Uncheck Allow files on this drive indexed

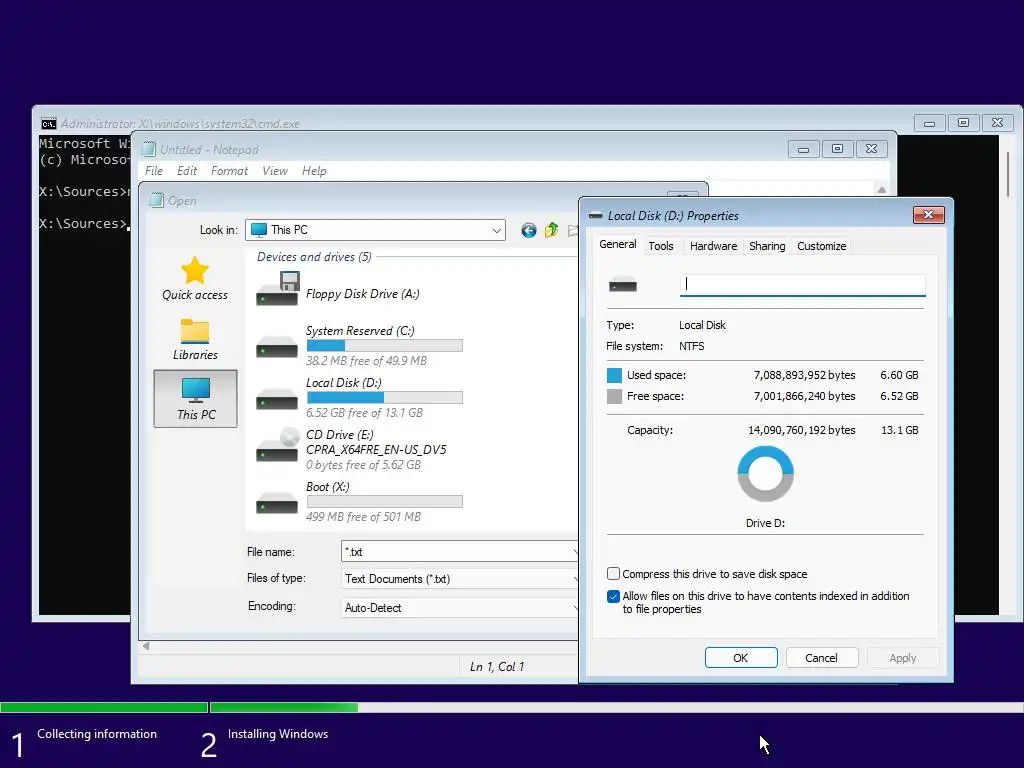point(613,596)
